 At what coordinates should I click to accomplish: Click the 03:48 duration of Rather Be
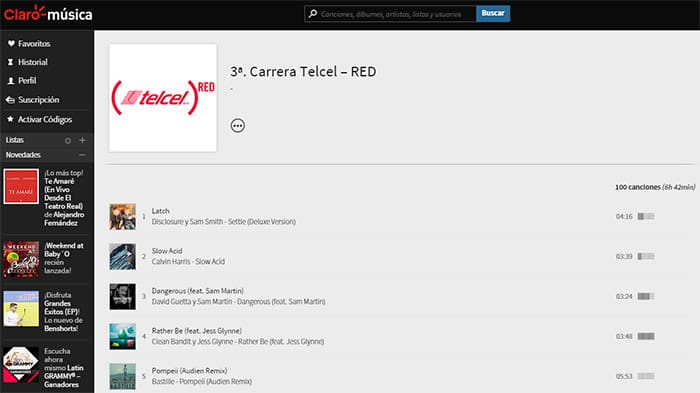point(624,336)
